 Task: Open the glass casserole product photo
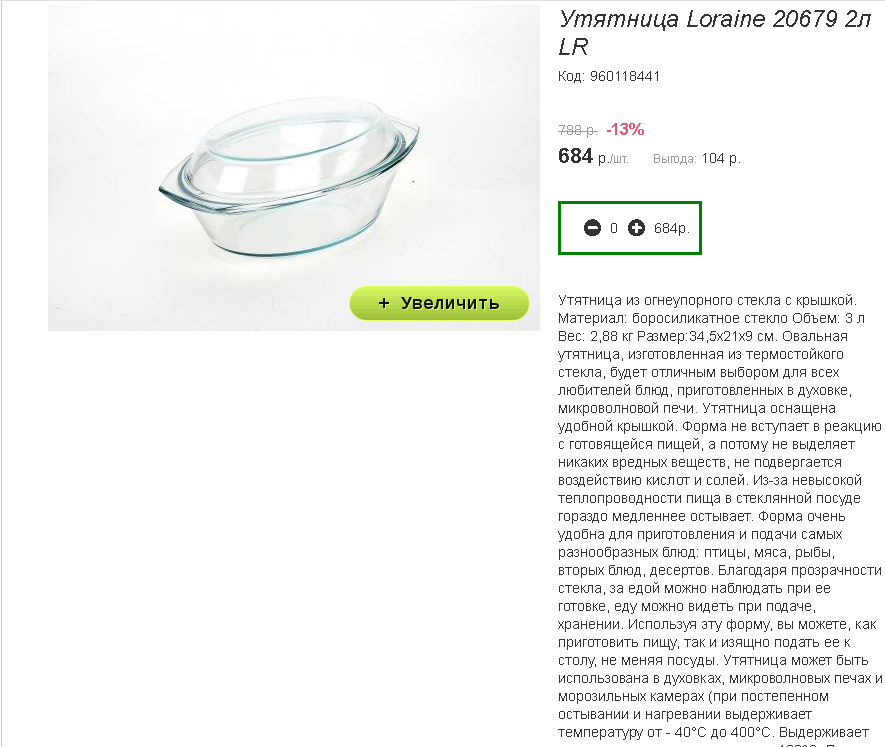point(293,168)
